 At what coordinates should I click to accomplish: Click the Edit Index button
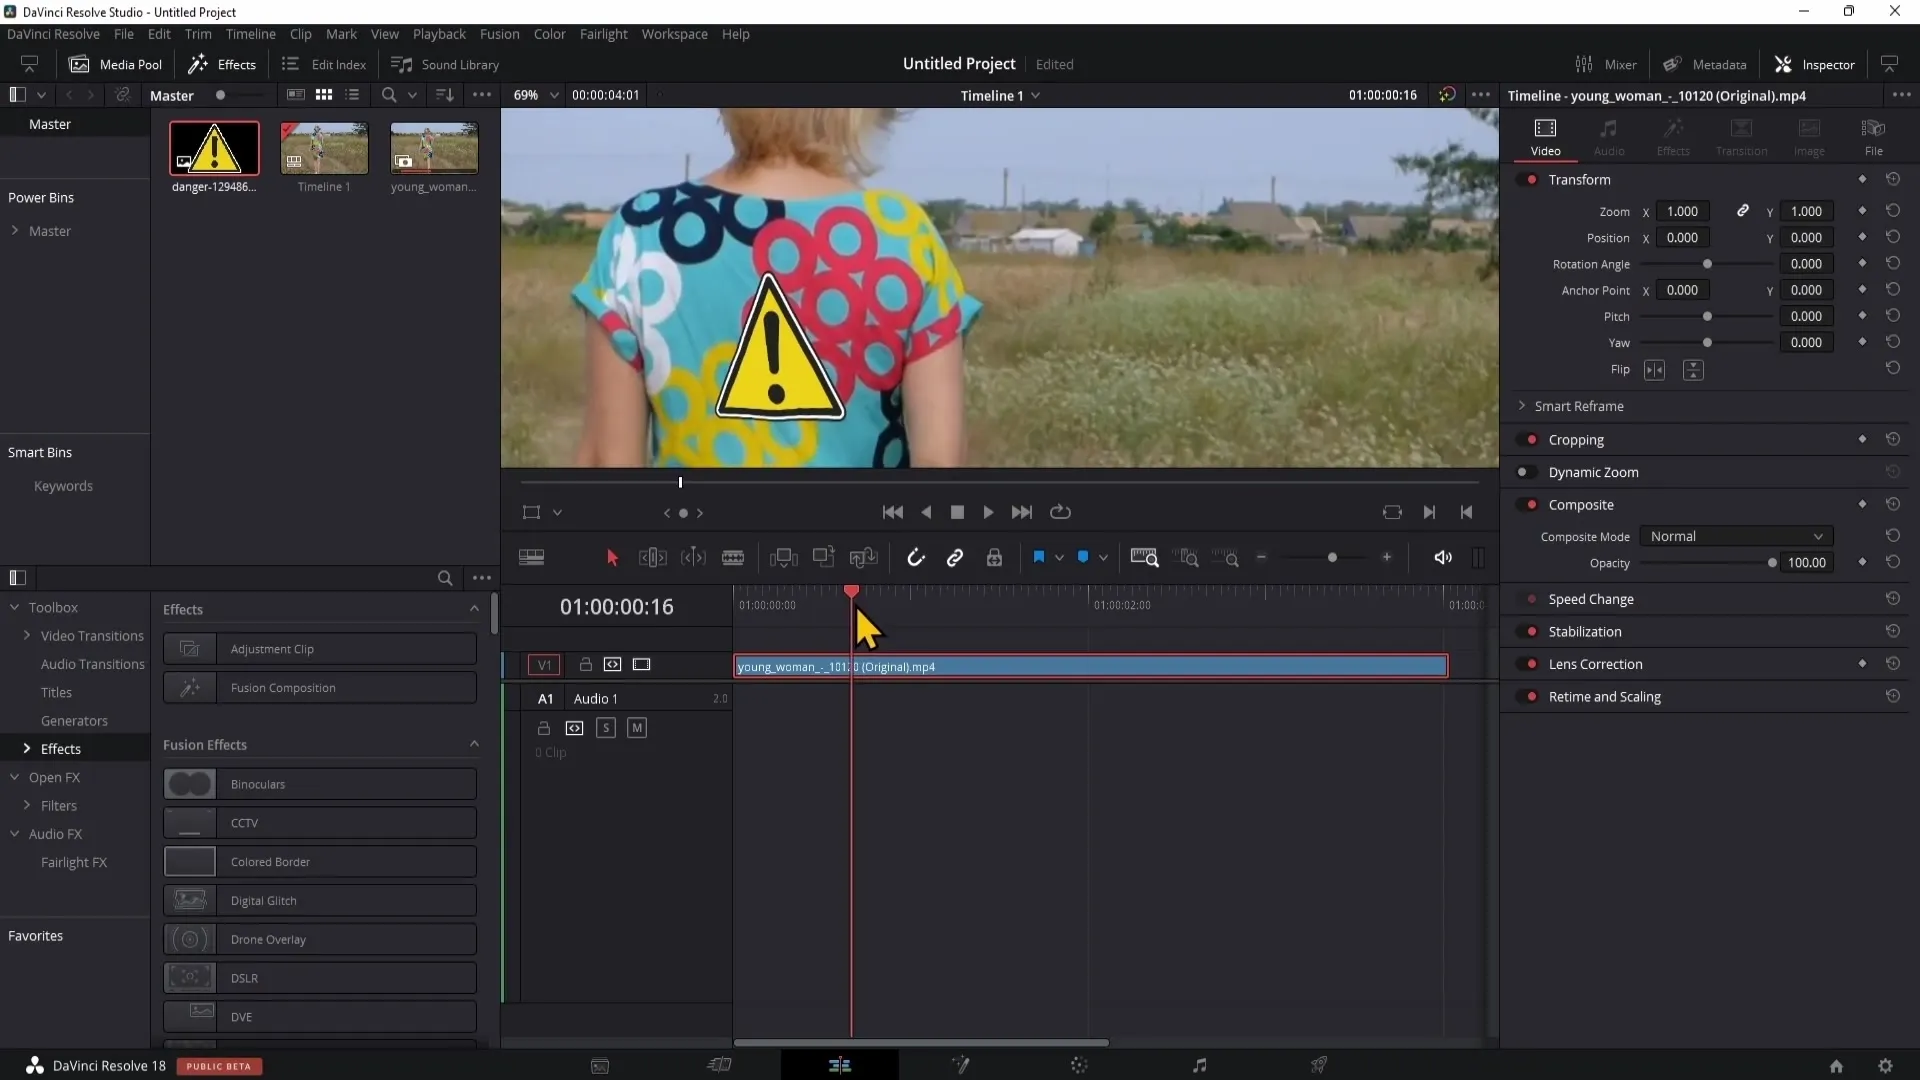click(323, 63)
